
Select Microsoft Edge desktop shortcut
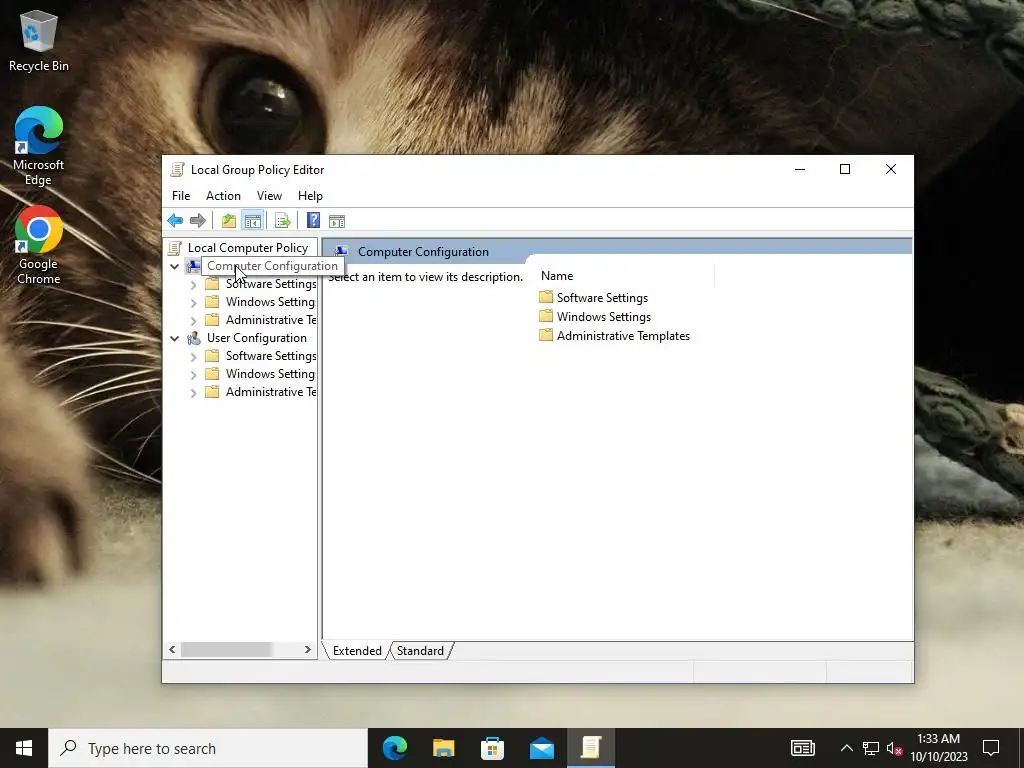[x=39, y=146]
